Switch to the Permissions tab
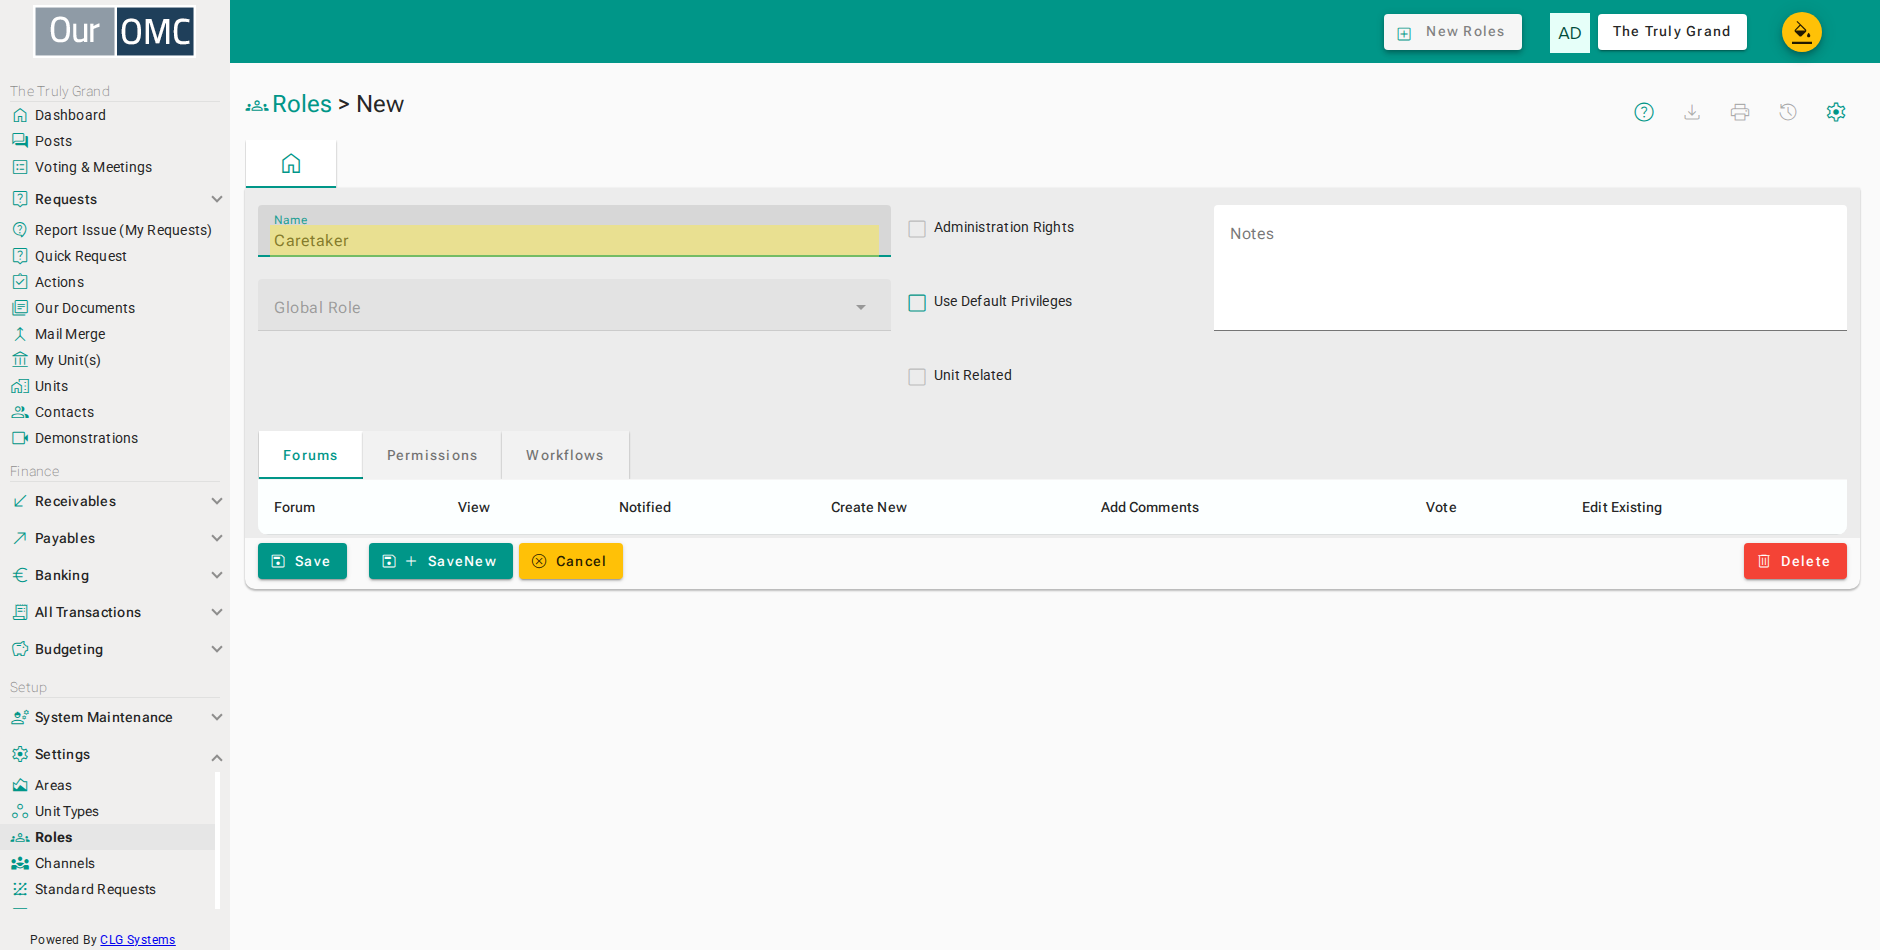Image resolution: width=1880 pixels, height=950 pixels. point(432,455)
